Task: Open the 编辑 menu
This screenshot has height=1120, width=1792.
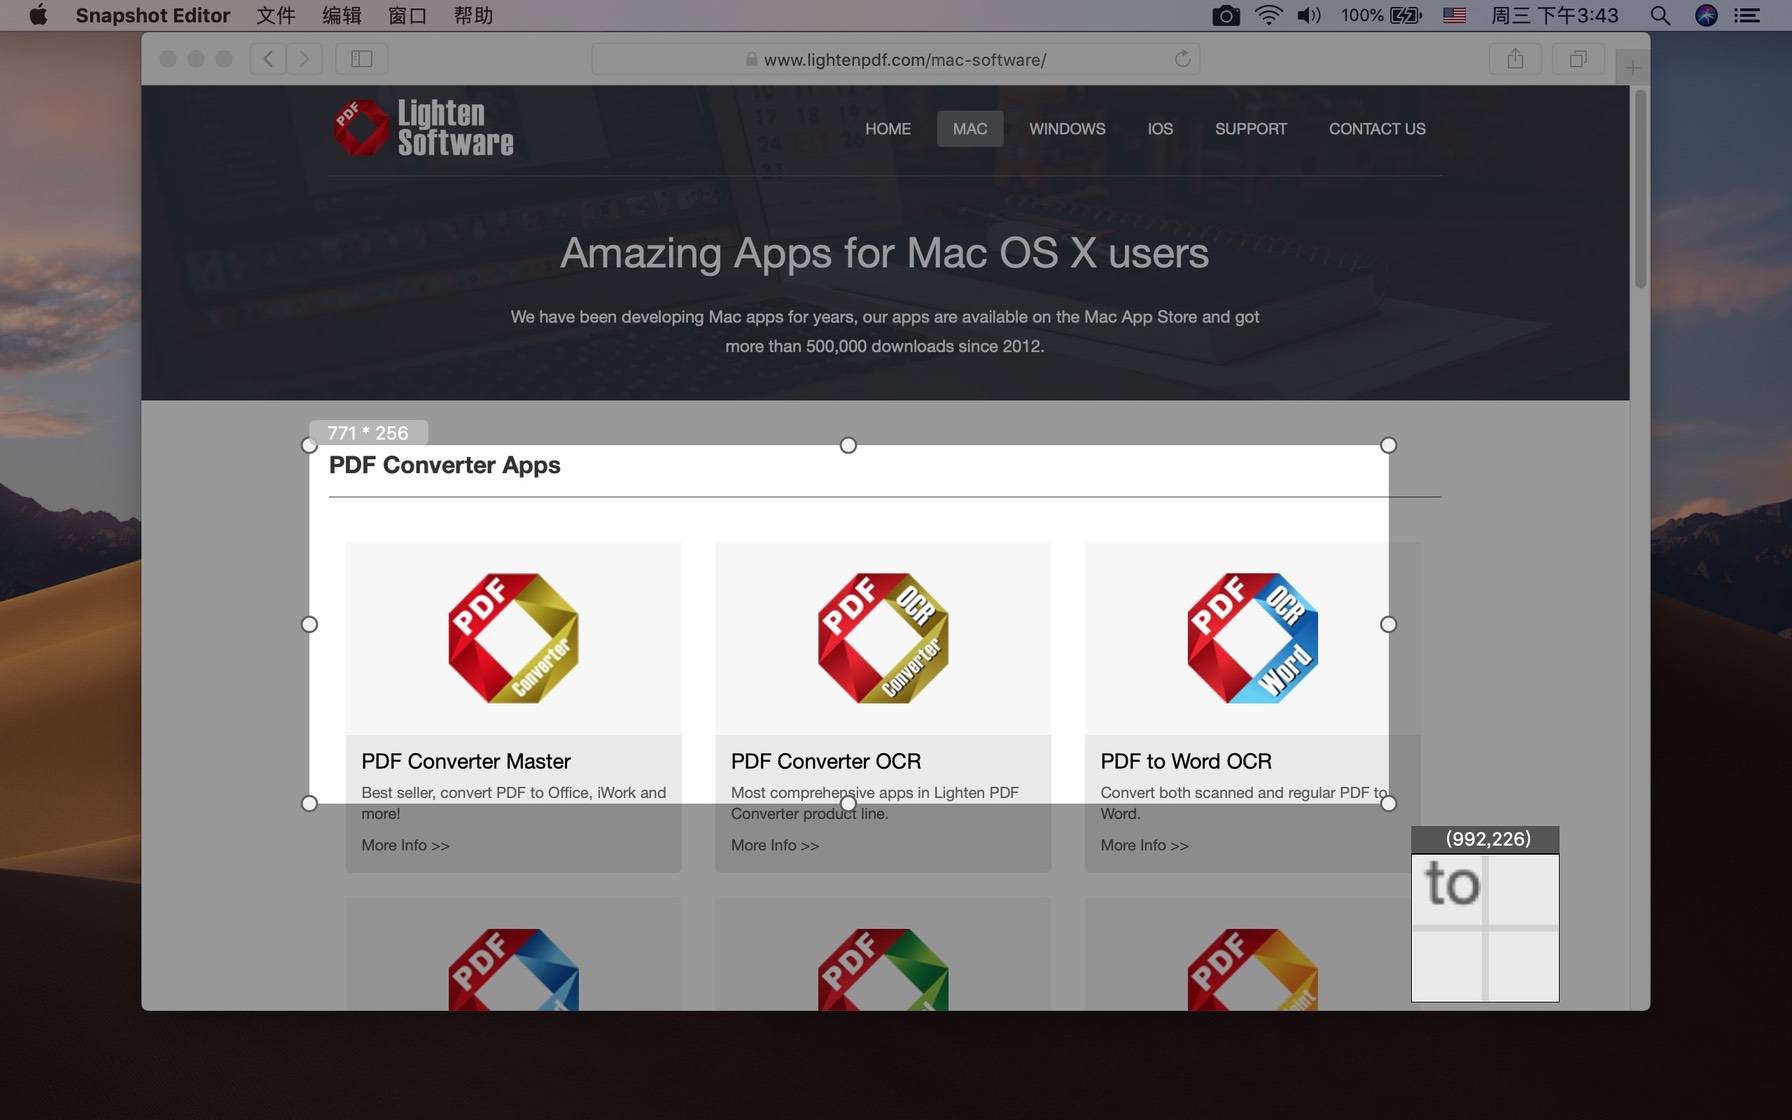Action: tap(341, 15)
